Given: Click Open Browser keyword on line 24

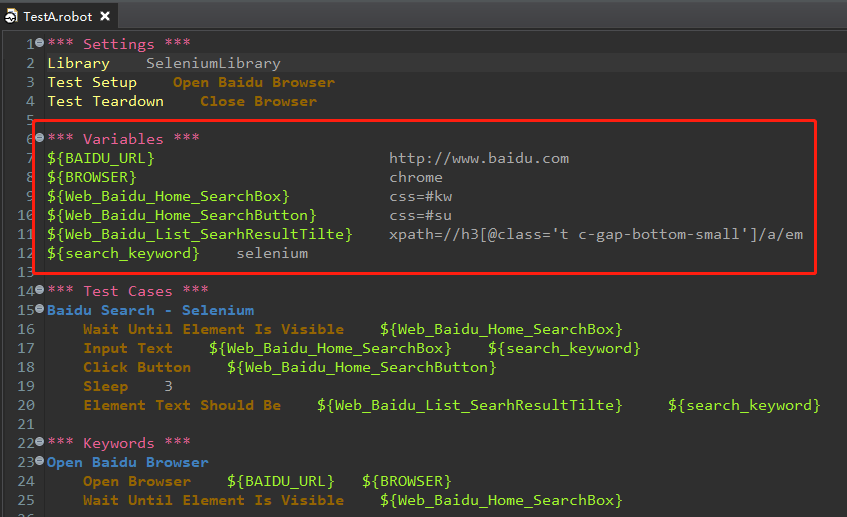Looking at the screenshot, I should (x=137, y=481).
